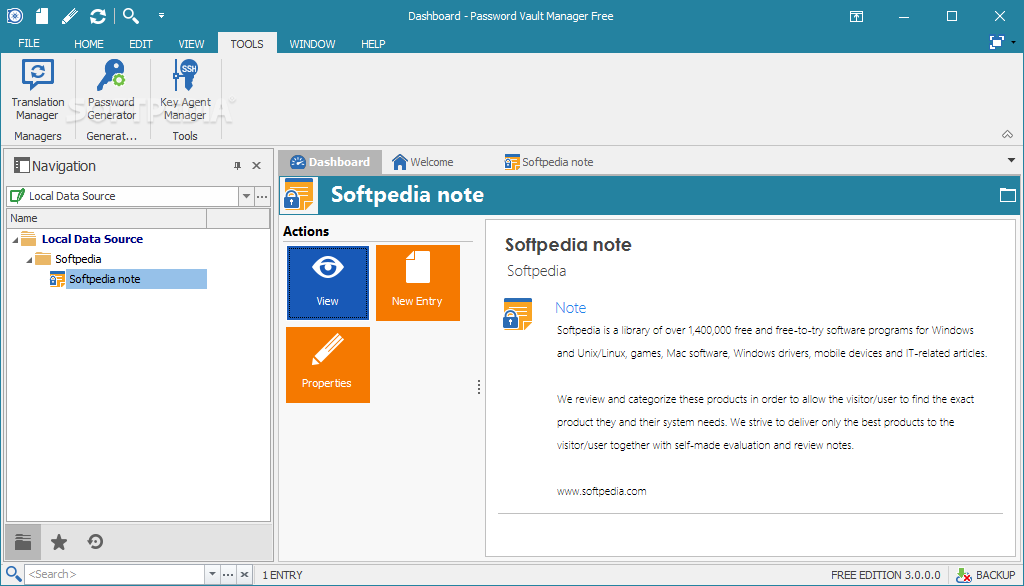
Task: Open the SSH Key Agent Manager
Action: [185, 90]
